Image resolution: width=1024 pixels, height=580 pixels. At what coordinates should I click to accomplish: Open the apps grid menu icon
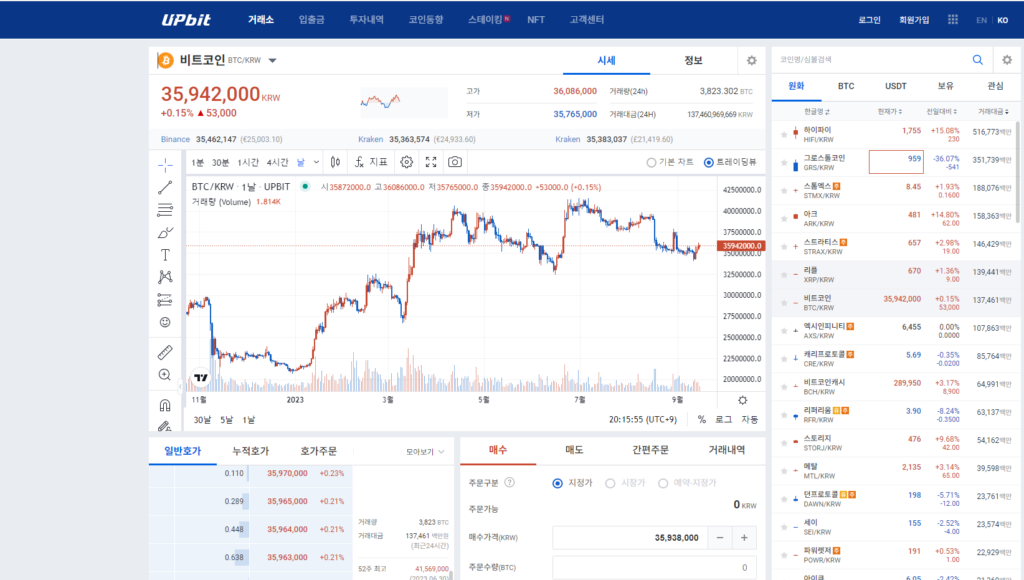pos(953,20)
